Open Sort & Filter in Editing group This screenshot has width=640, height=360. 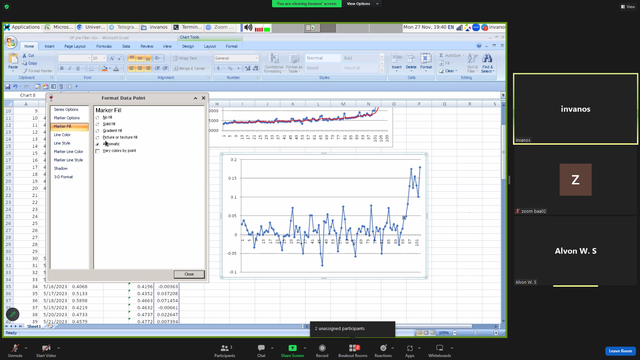click(x=473, y=63)
